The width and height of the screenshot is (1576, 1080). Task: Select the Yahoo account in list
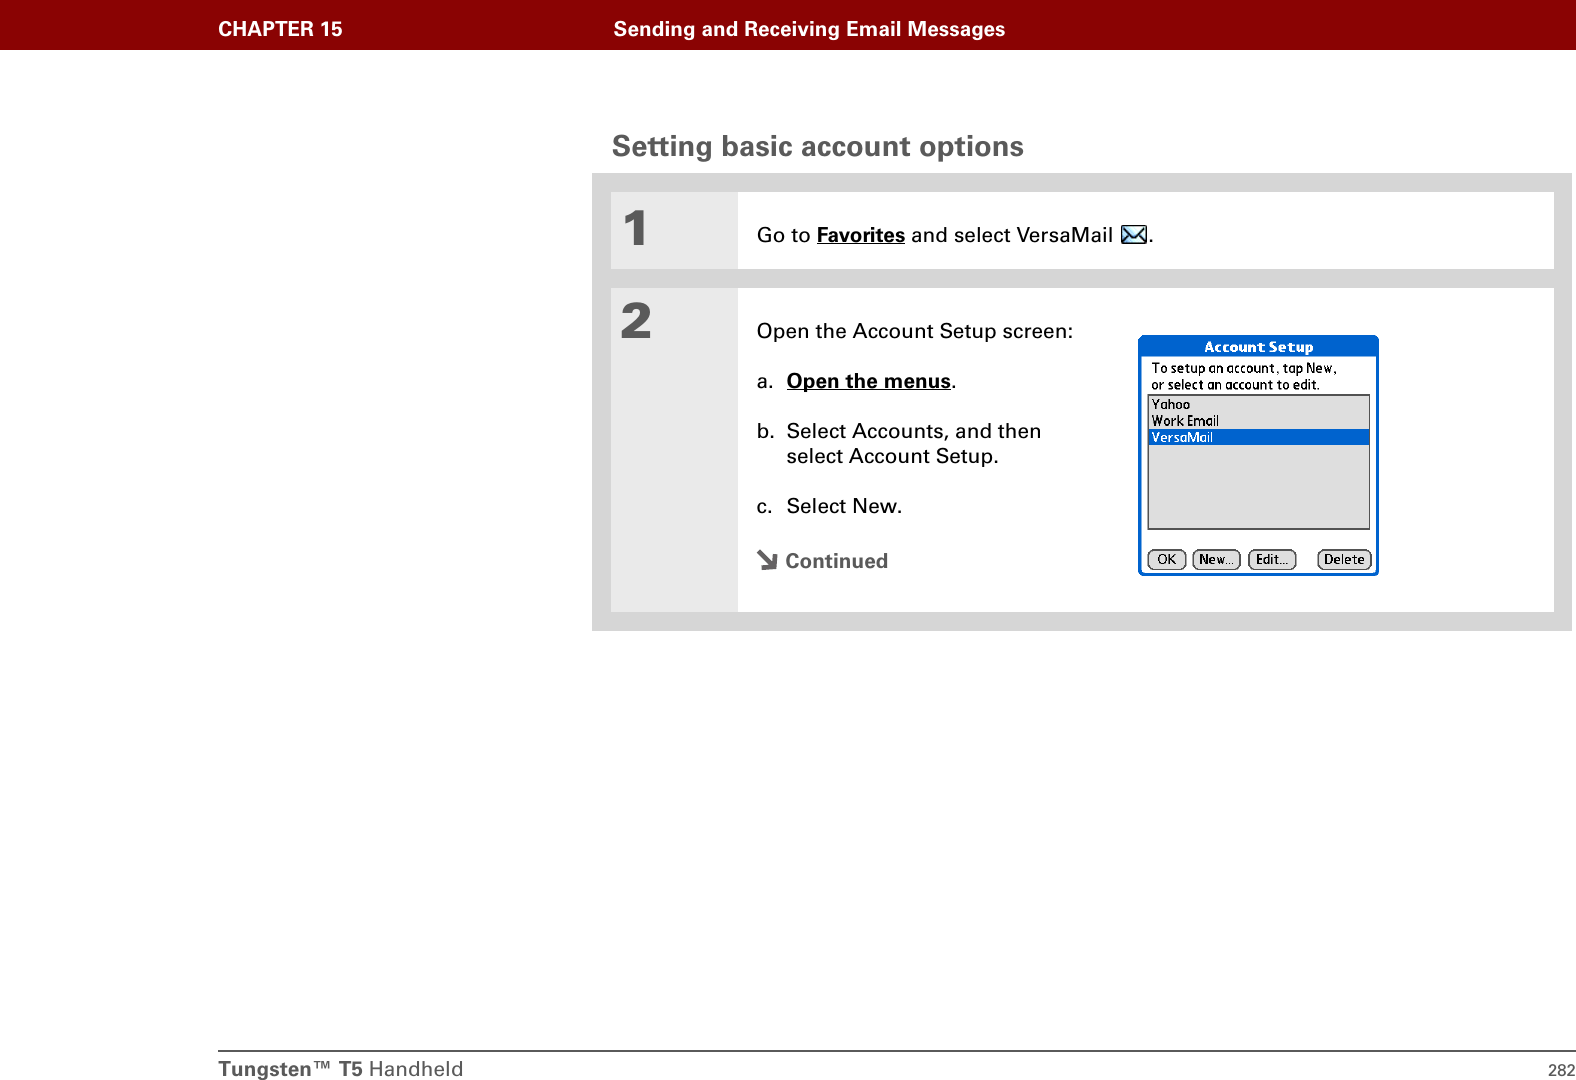pyautogui.click(x=1258, y=404)
